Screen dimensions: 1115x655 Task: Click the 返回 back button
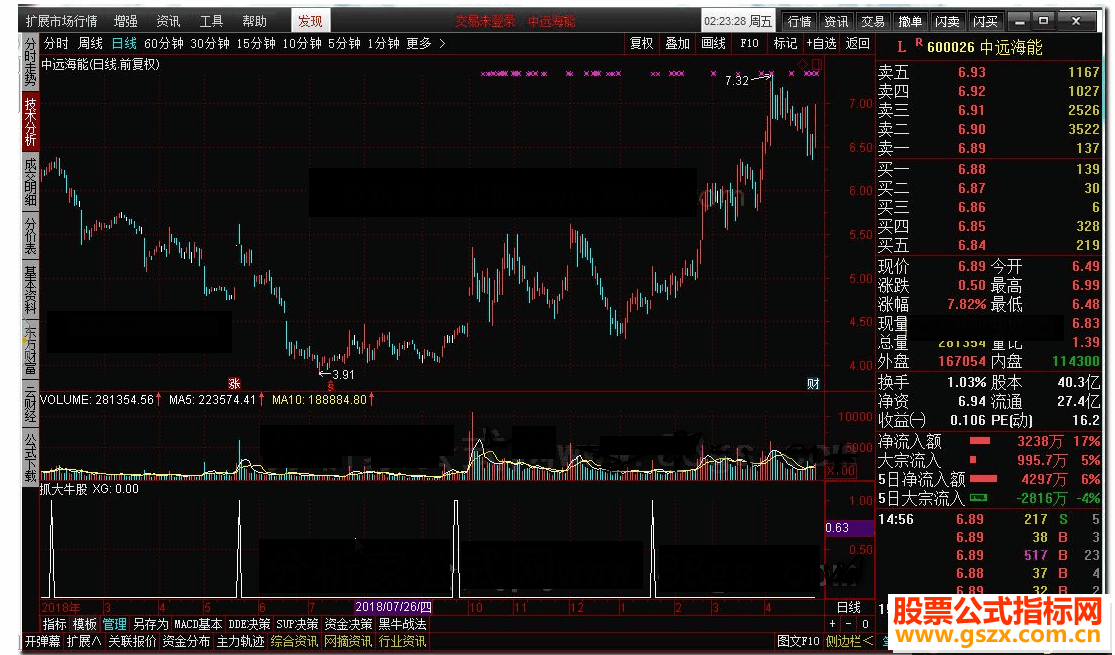pyautogui.click(x=858, y=43)
